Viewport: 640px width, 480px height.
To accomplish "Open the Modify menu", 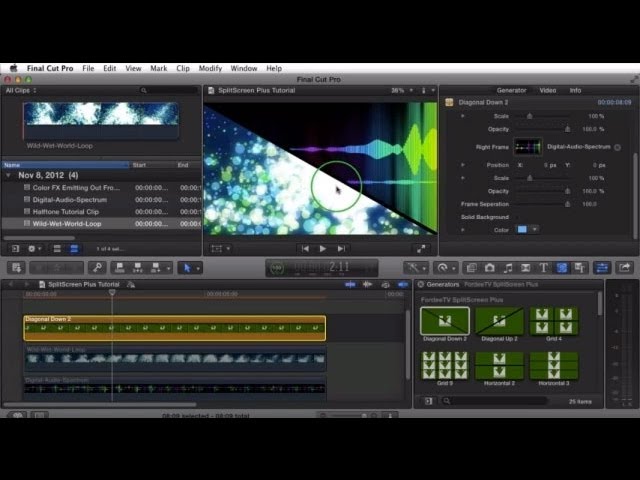I will 210,68.
